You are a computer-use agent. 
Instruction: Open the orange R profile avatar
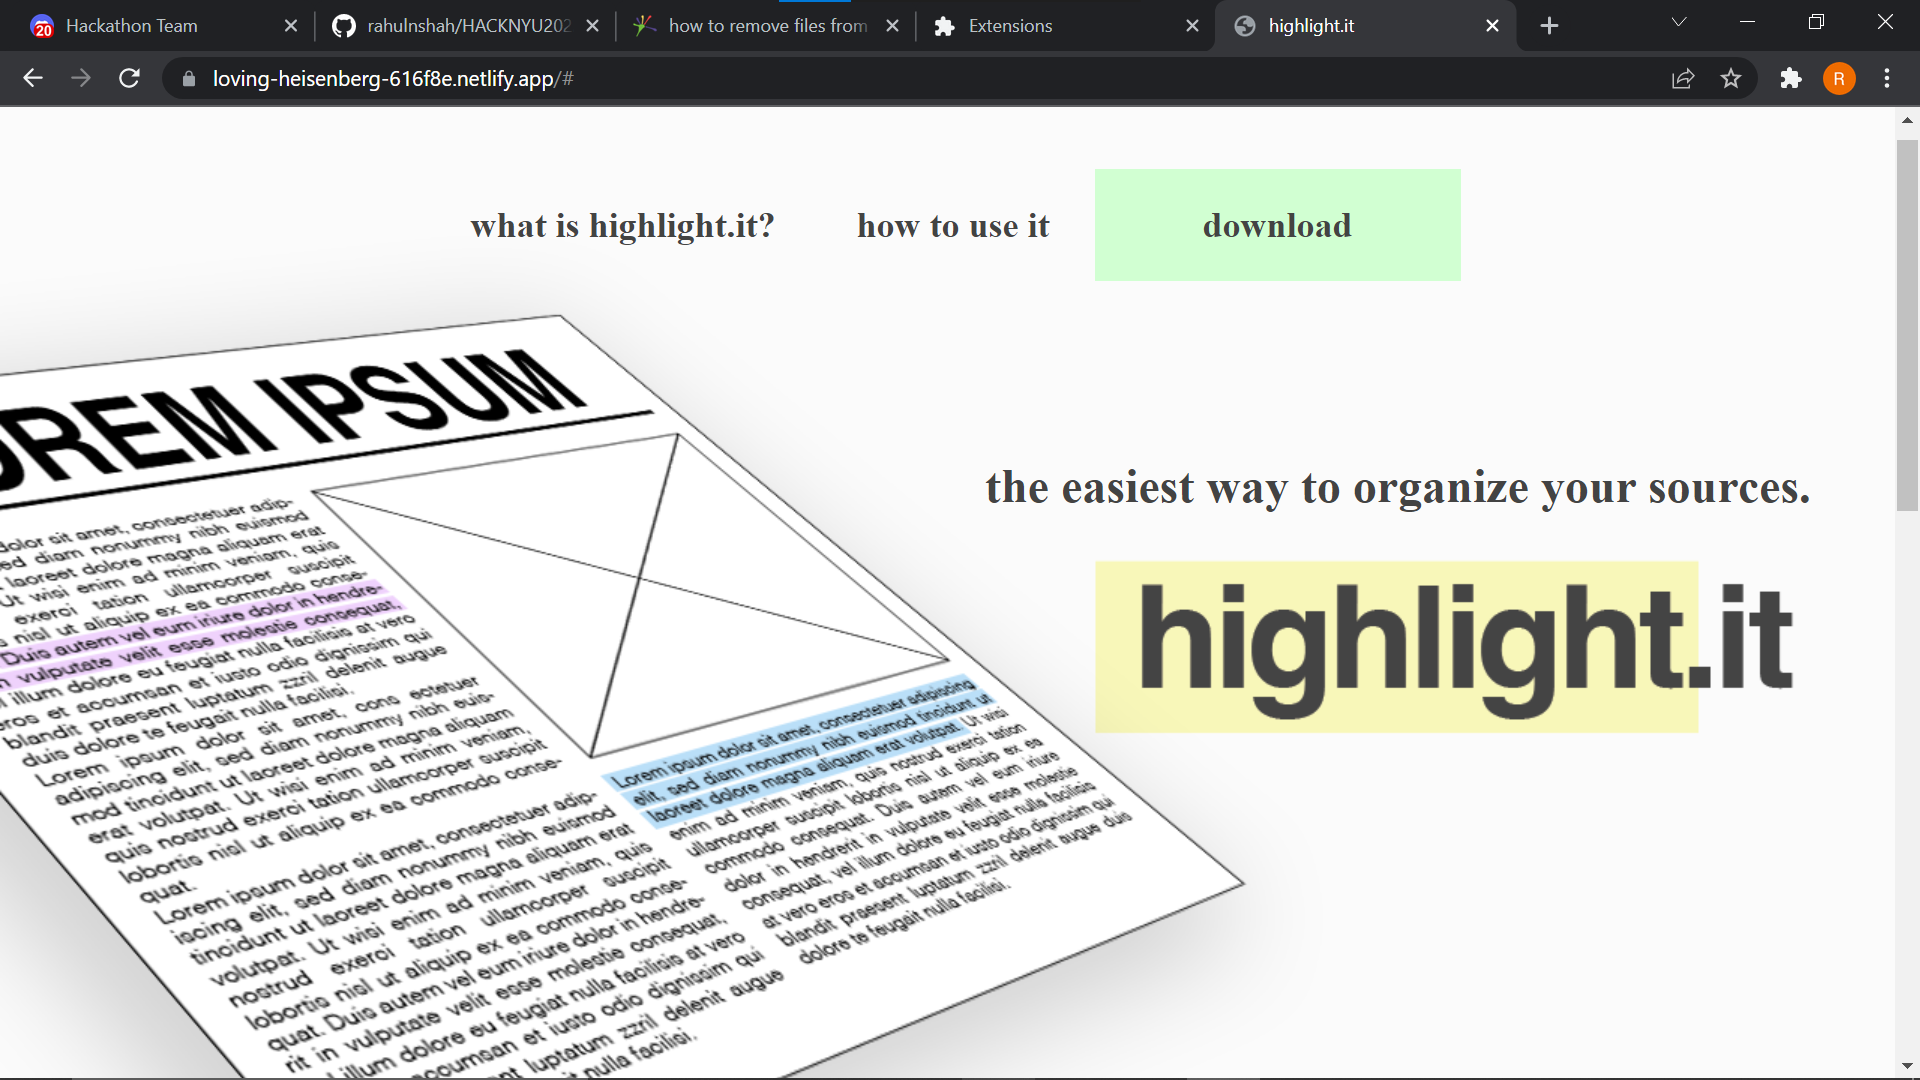pyautogui.click(x=1839, y=79)
